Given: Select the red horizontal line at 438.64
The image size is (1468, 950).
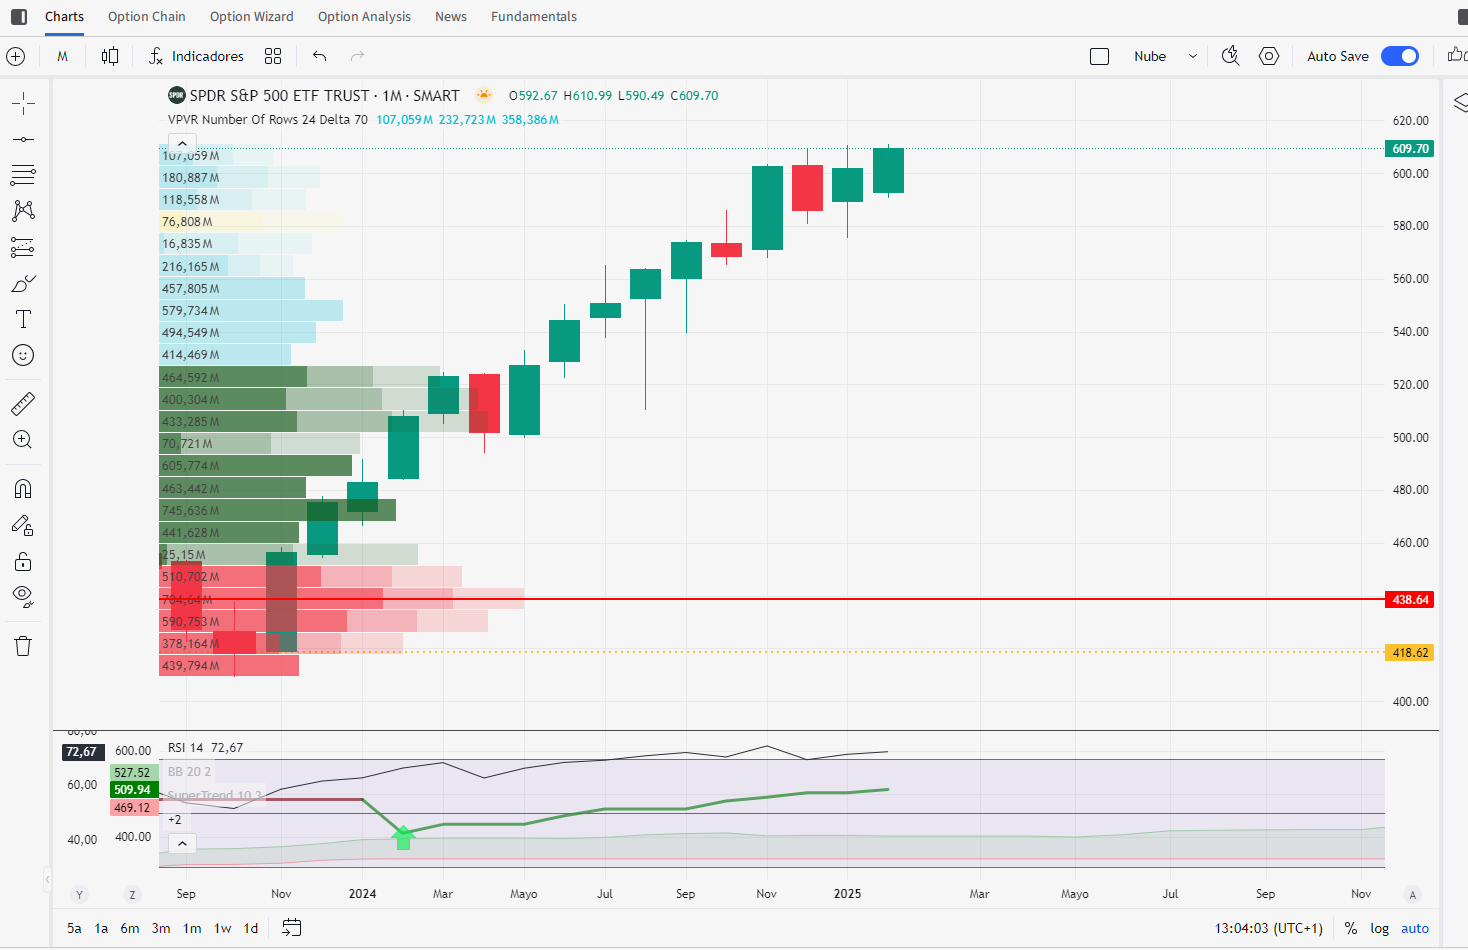Looking at the screenshot, I should 771,599.
